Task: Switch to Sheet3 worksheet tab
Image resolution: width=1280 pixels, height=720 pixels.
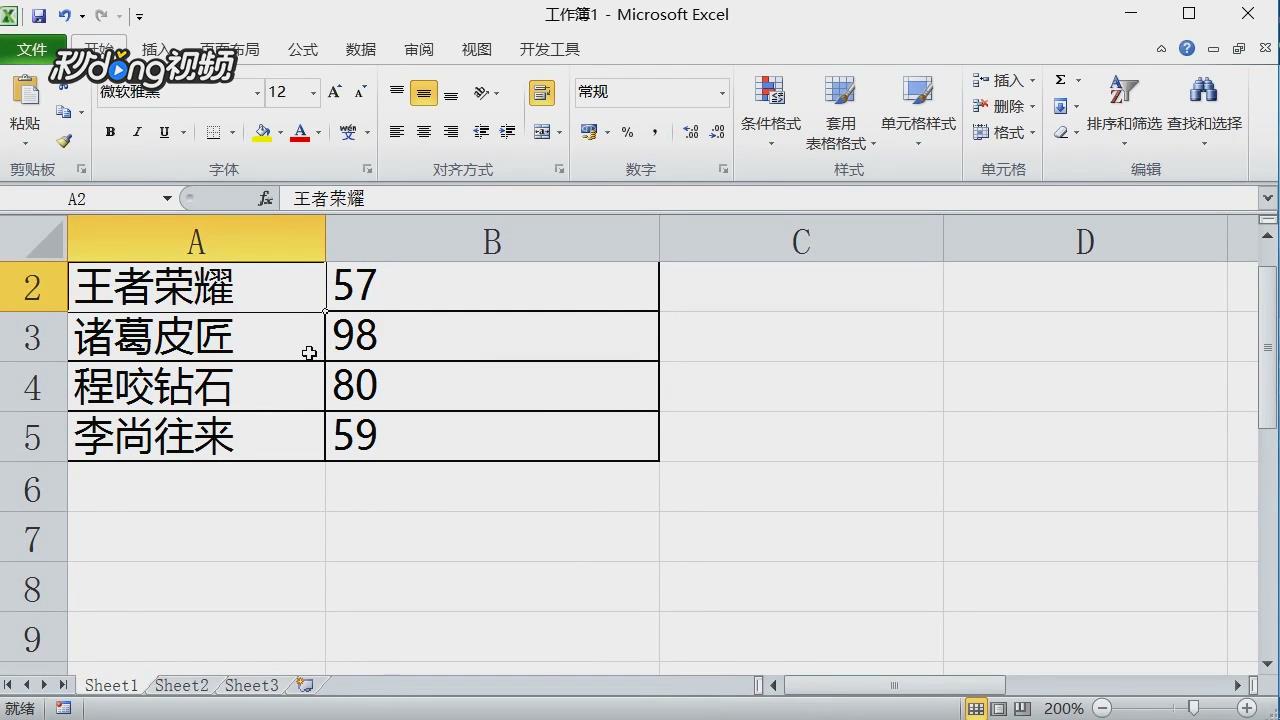Action: tap(251, 685)
